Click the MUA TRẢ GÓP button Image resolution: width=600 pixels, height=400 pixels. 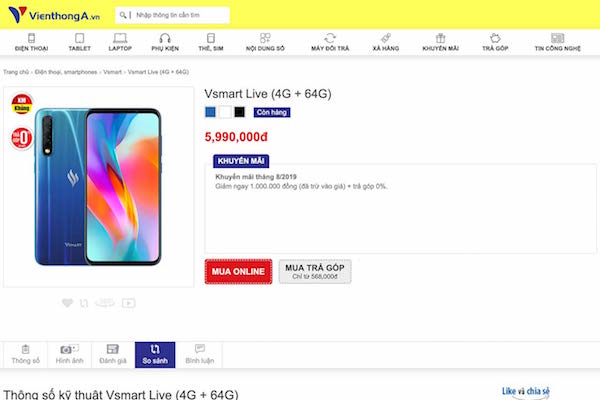coord(315,272)
